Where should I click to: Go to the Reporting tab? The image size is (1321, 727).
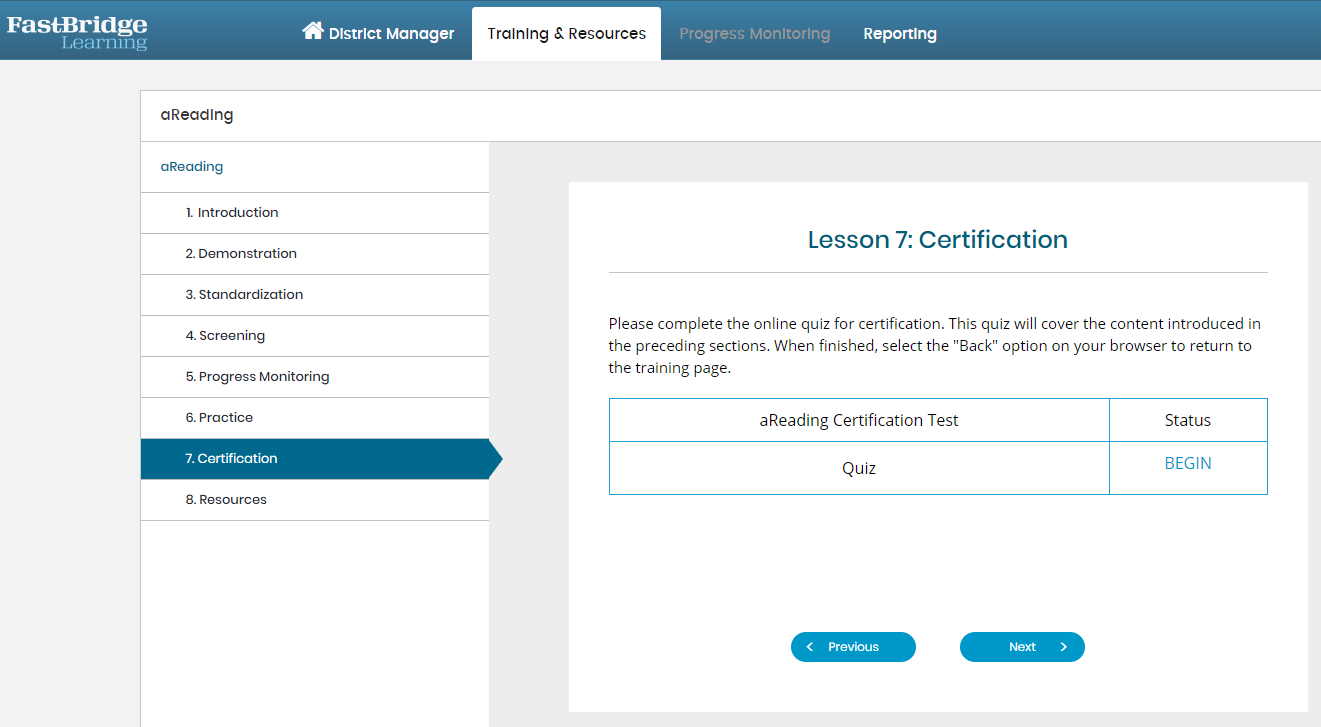pos(900,33)
